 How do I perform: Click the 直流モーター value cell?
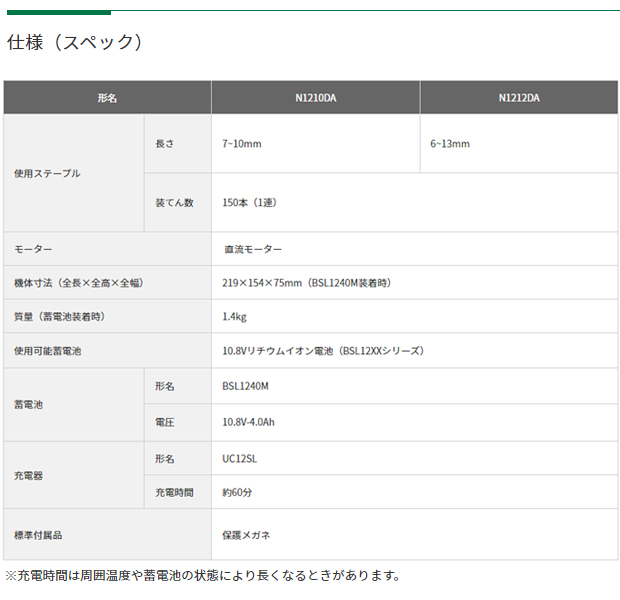[252, 249]
